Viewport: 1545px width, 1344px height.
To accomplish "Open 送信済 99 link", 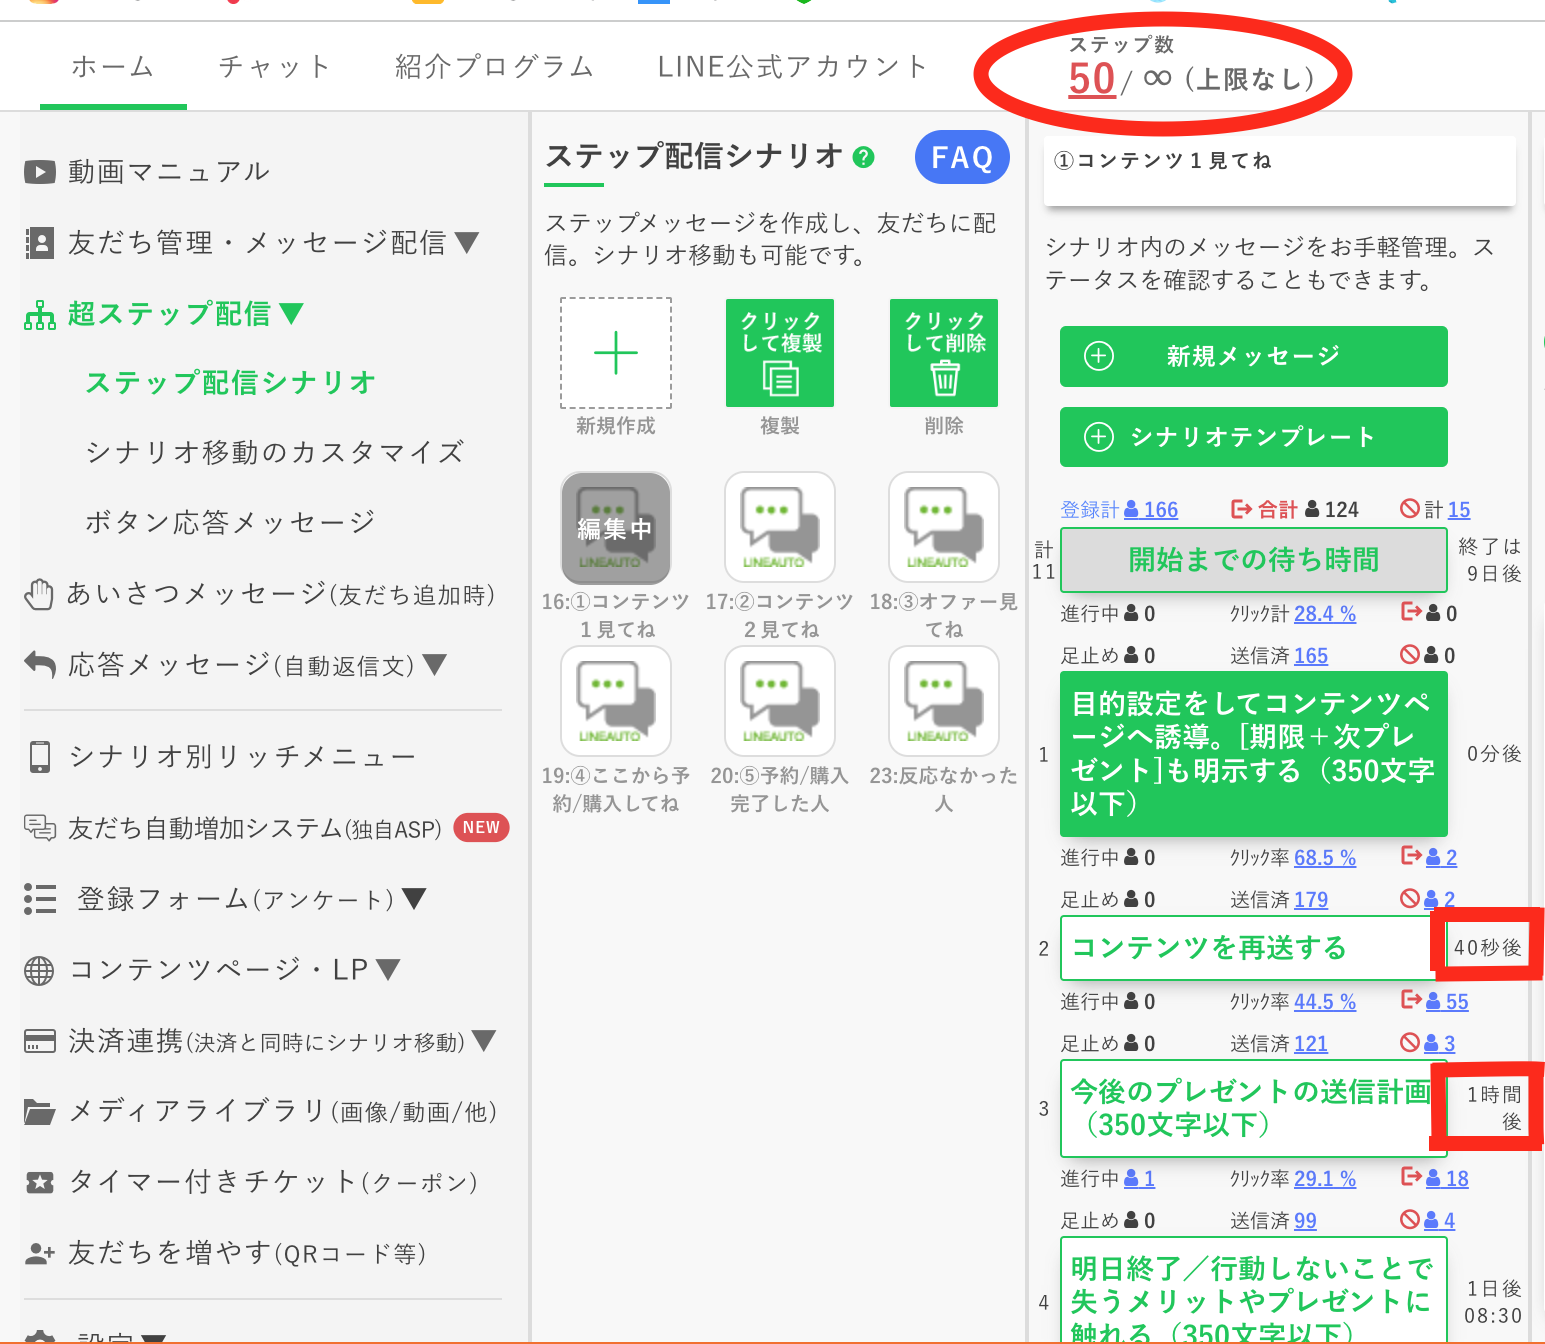I will [1305, 1221].
